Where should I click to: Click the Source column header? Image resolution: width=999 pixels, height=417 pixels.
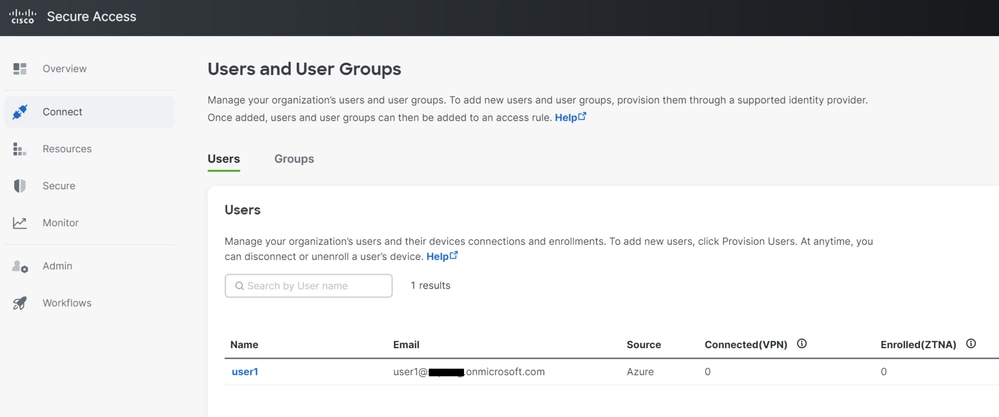643,344
